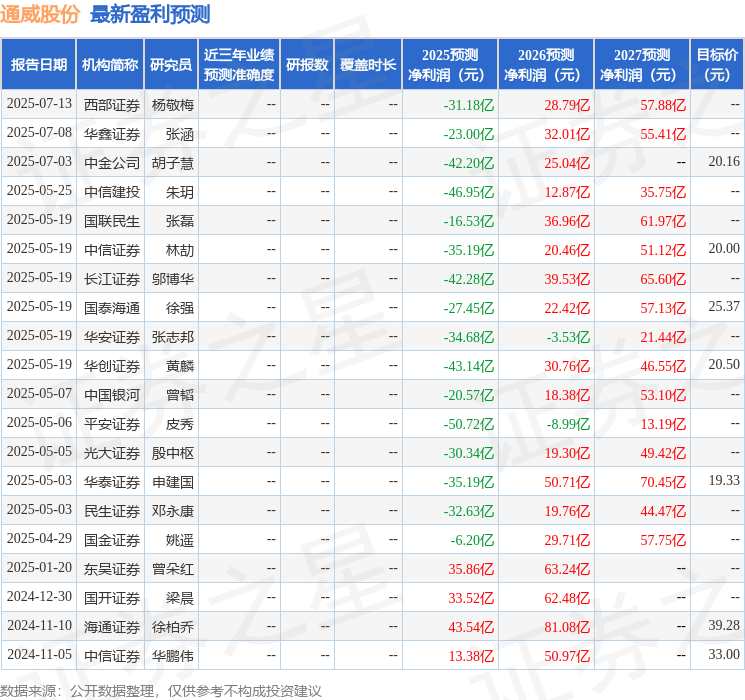
Task: Click the 海通证券 institution cell
Action: pyautogui.click(x=112, y=627)
